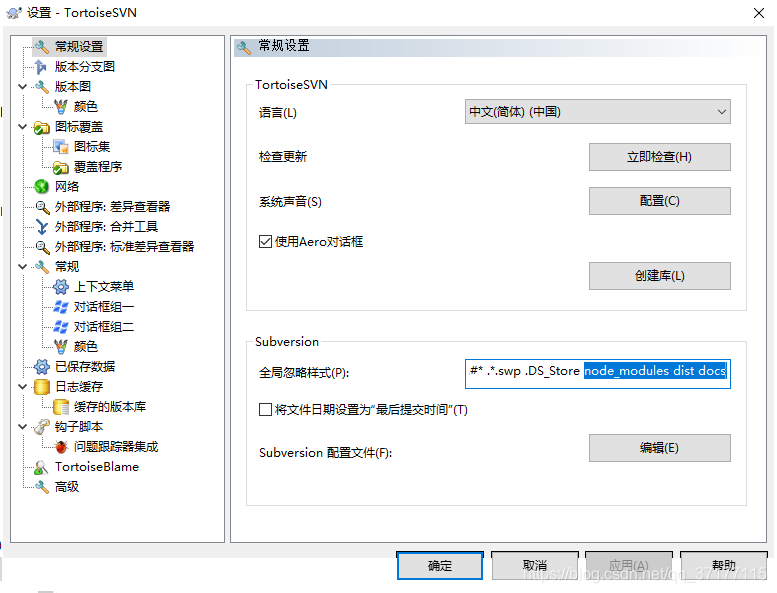Open 上下文菜单 settings
This screenshot has height=593, width=777.
104,287
